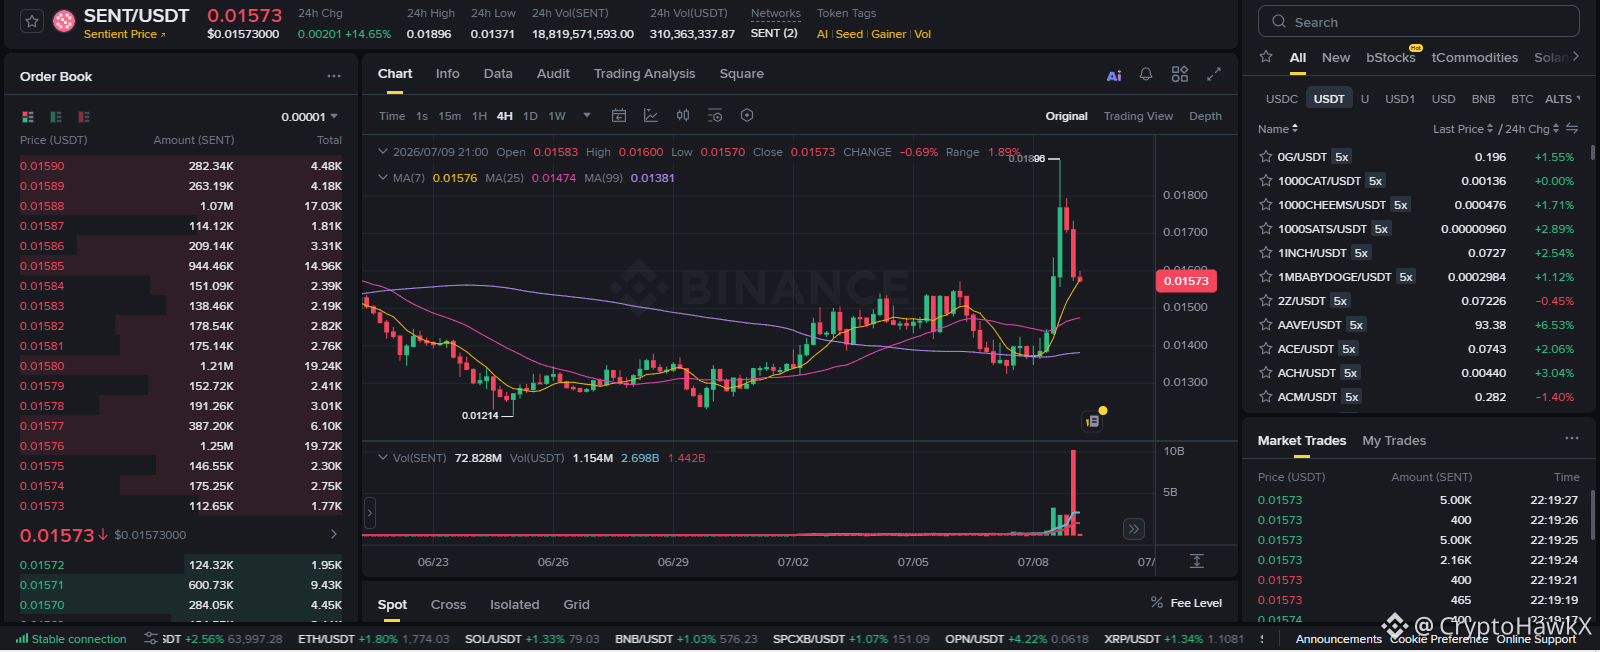Favorite the ACM/USDT pair star

(1265, 397)
